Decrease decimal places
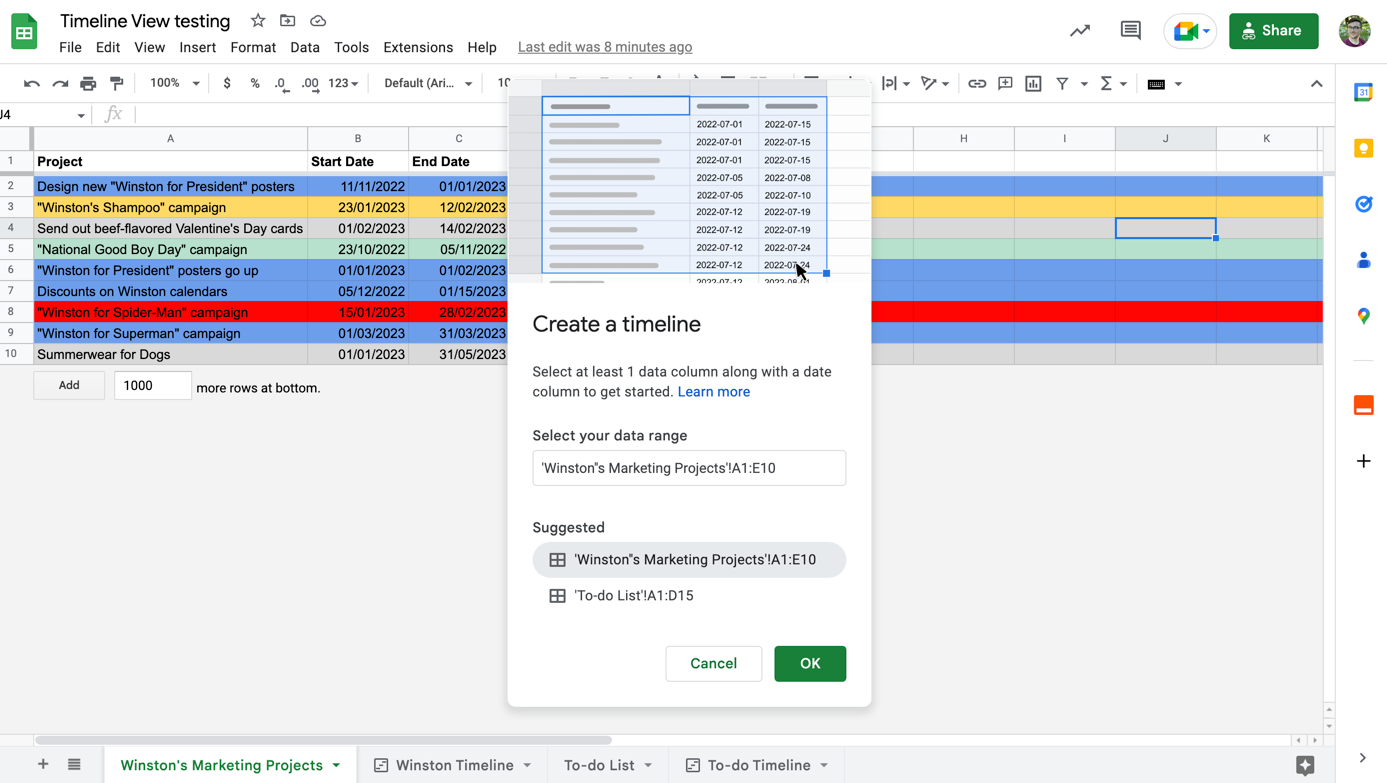 click(281, 84)
